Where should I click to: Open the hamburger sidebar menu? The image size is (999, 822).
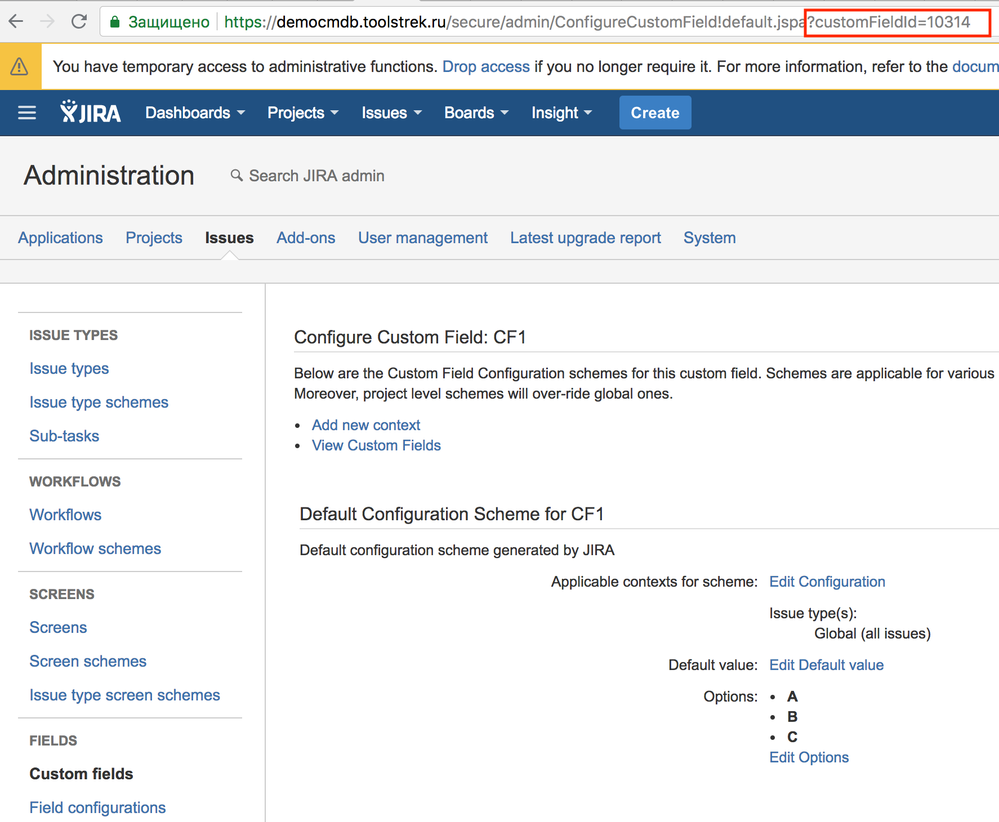click(27, 113)
